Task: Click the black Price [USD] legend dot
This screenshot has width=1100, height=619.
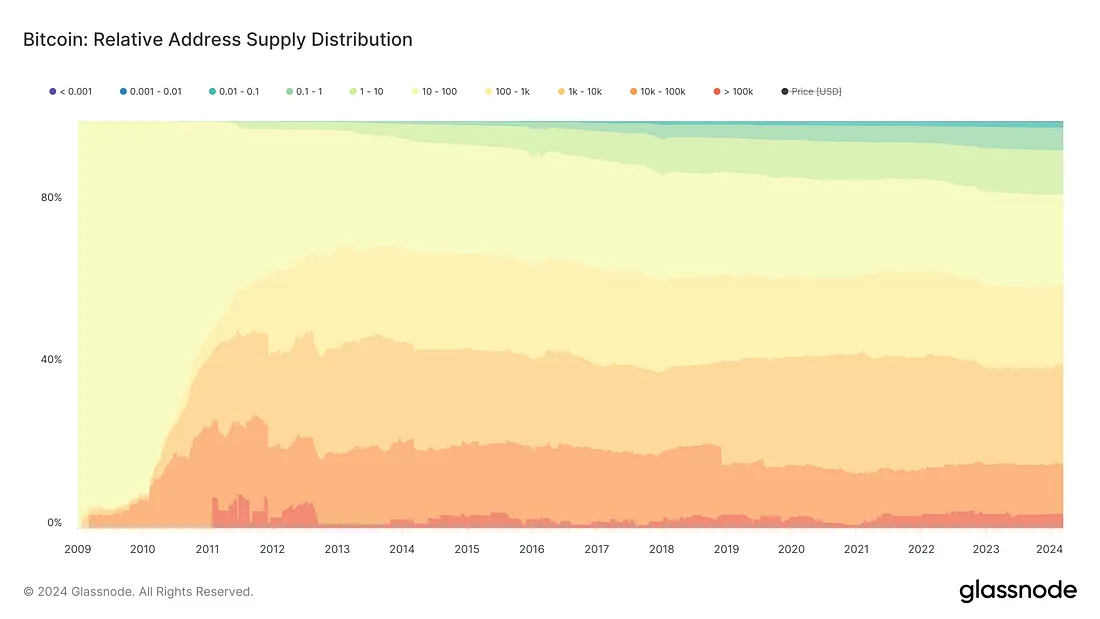Action: click(x=785, y=92)
